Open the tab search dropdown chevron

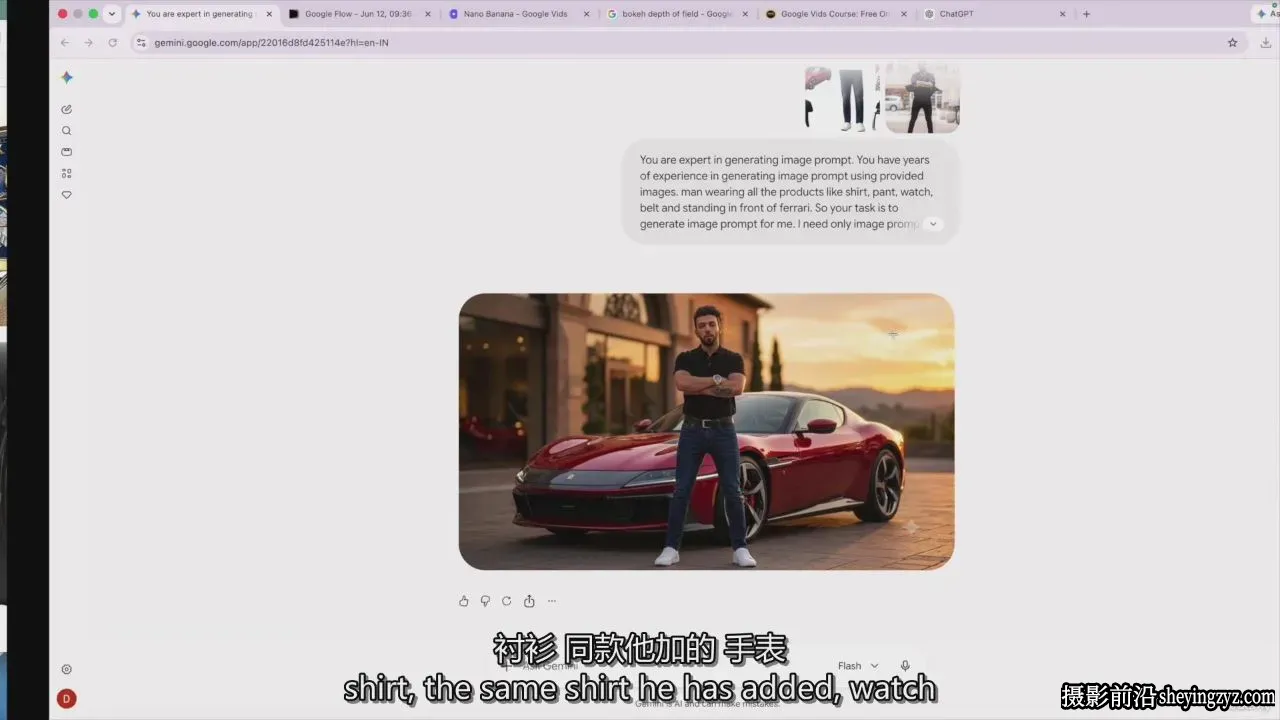point(111,14)
